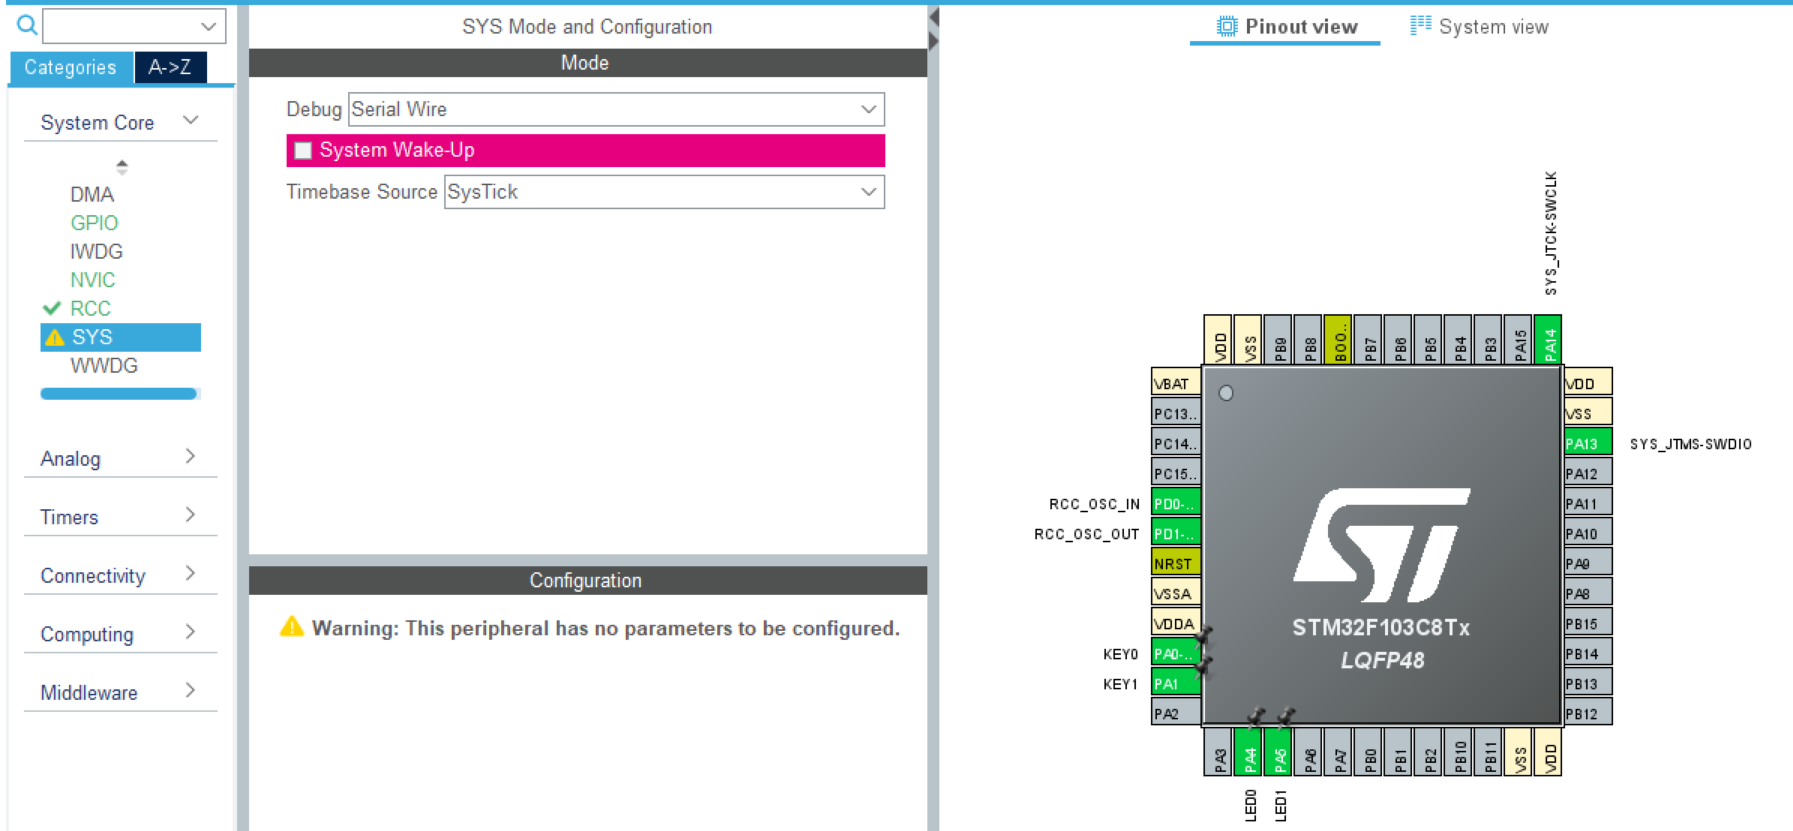Select GPIO in System Core list
The width and height of the screenshot is (1793, 831).
point(94,223)
